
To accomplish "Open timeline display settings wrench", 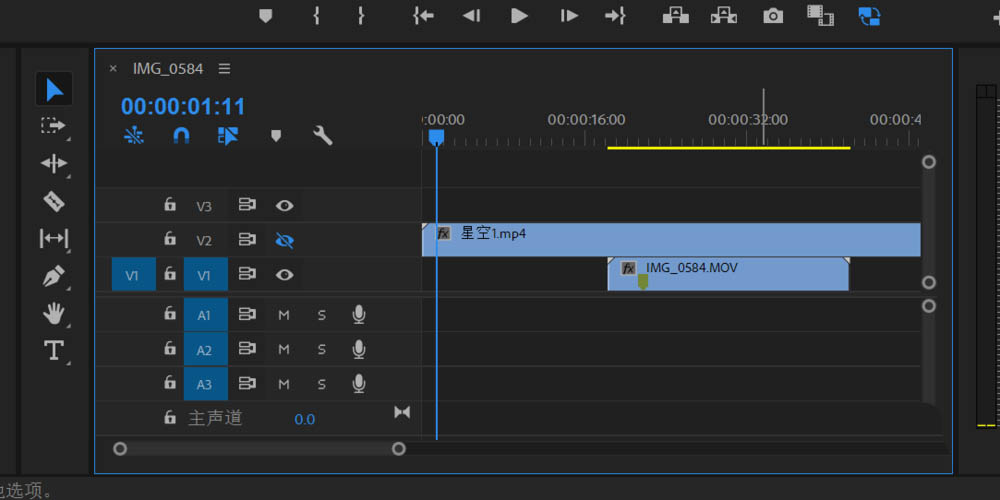I will click(323, 135).
